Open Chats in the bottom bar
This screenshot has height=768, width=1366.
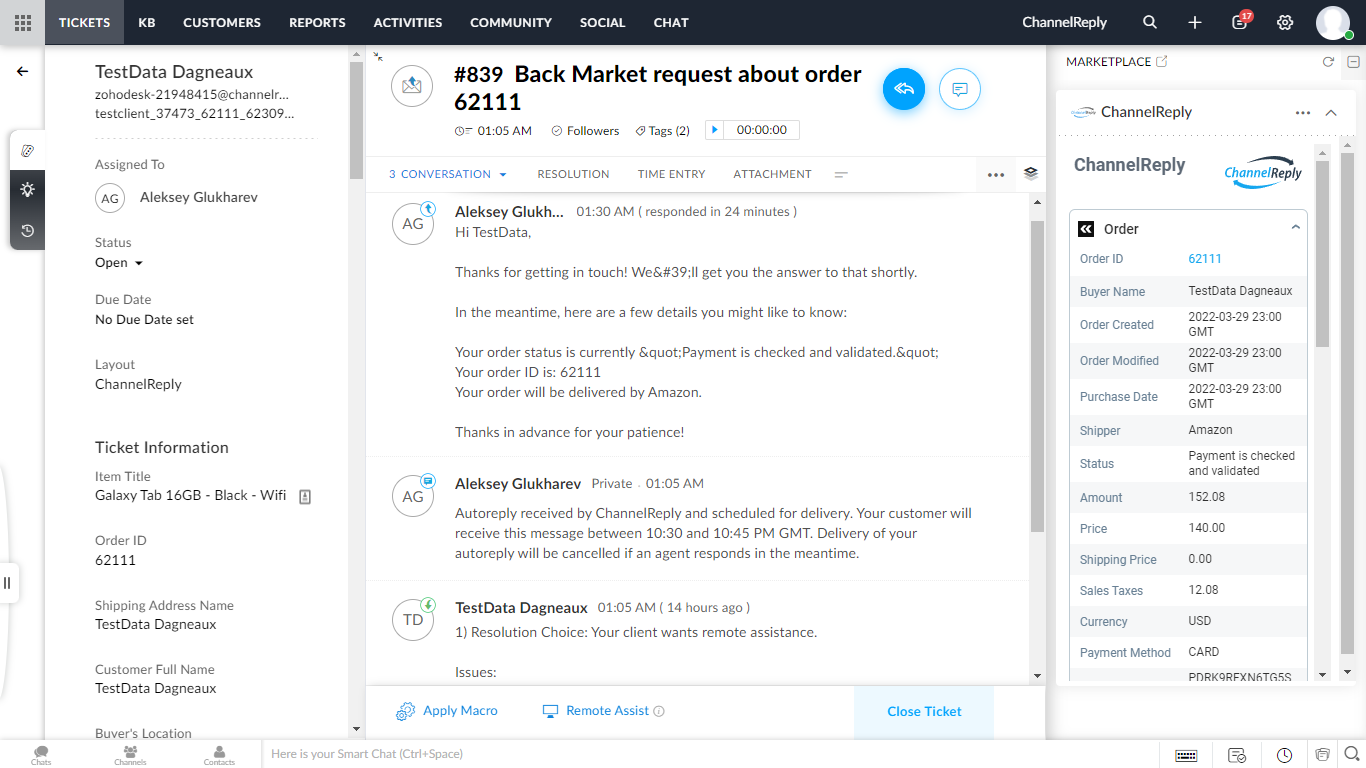click(x=41, y=754)
